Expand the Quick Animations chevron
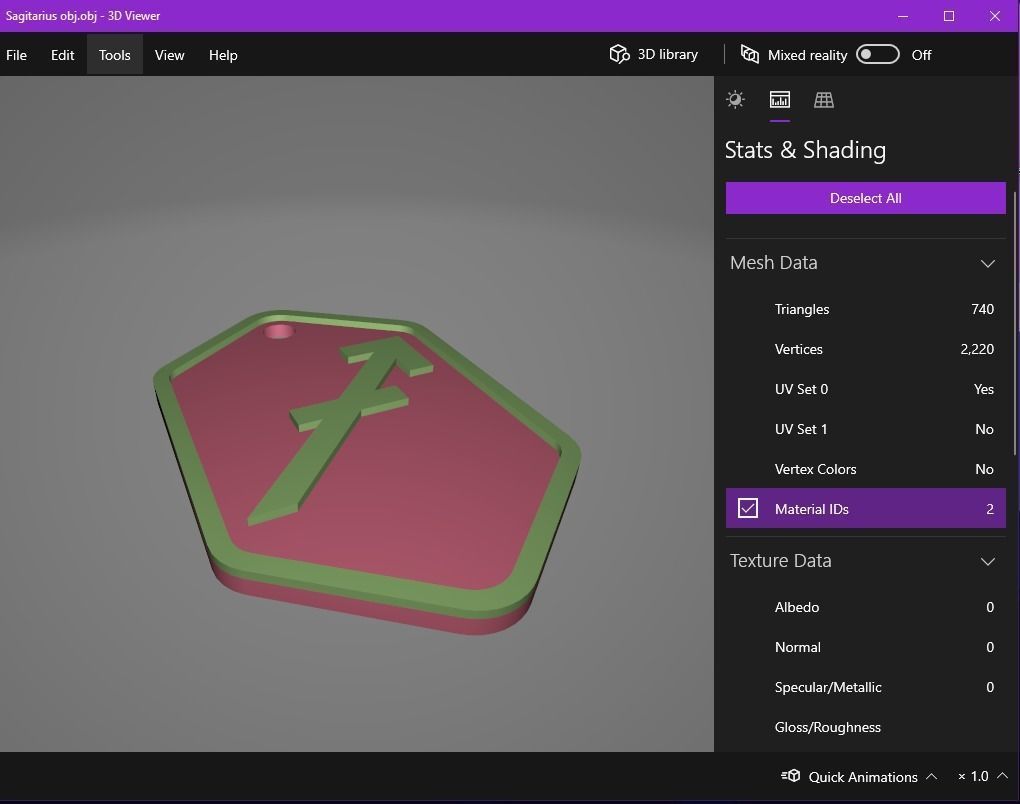 [x=932, y=776]
